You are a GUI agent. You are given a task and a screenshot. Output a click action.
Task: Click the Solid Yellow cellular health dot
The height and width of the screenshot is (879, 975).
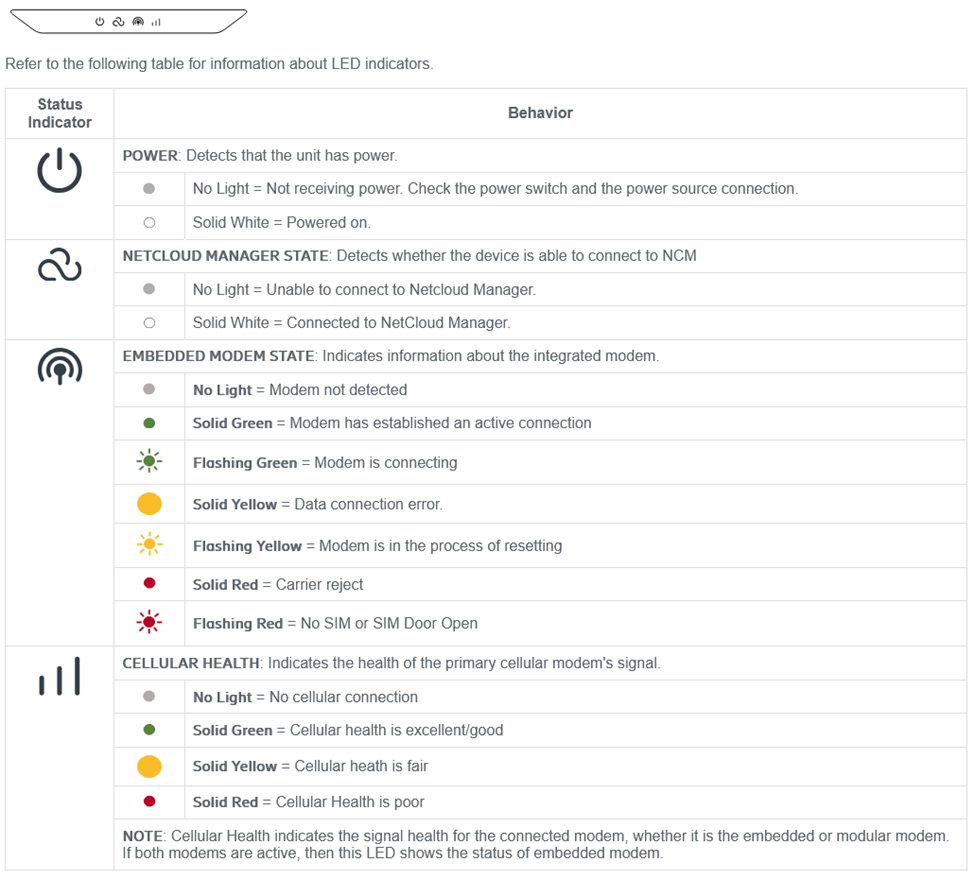click(149, 766)
